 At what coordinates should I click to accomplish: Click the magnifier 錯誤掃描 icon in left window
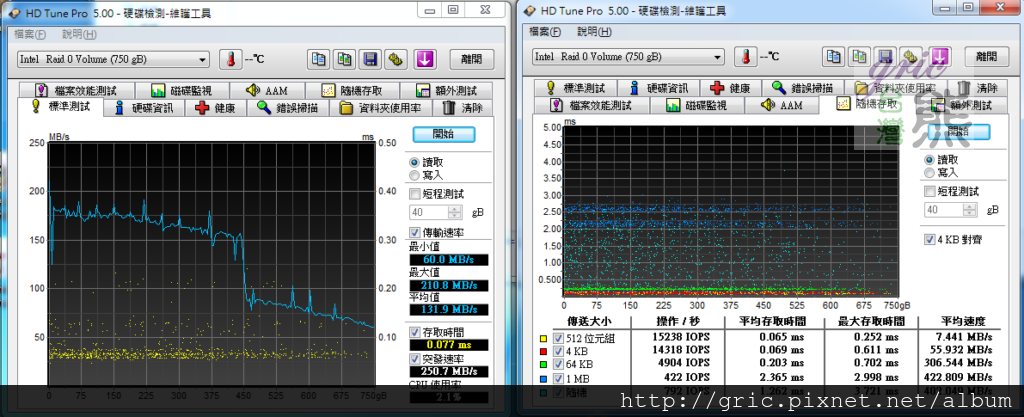(263, 108)
